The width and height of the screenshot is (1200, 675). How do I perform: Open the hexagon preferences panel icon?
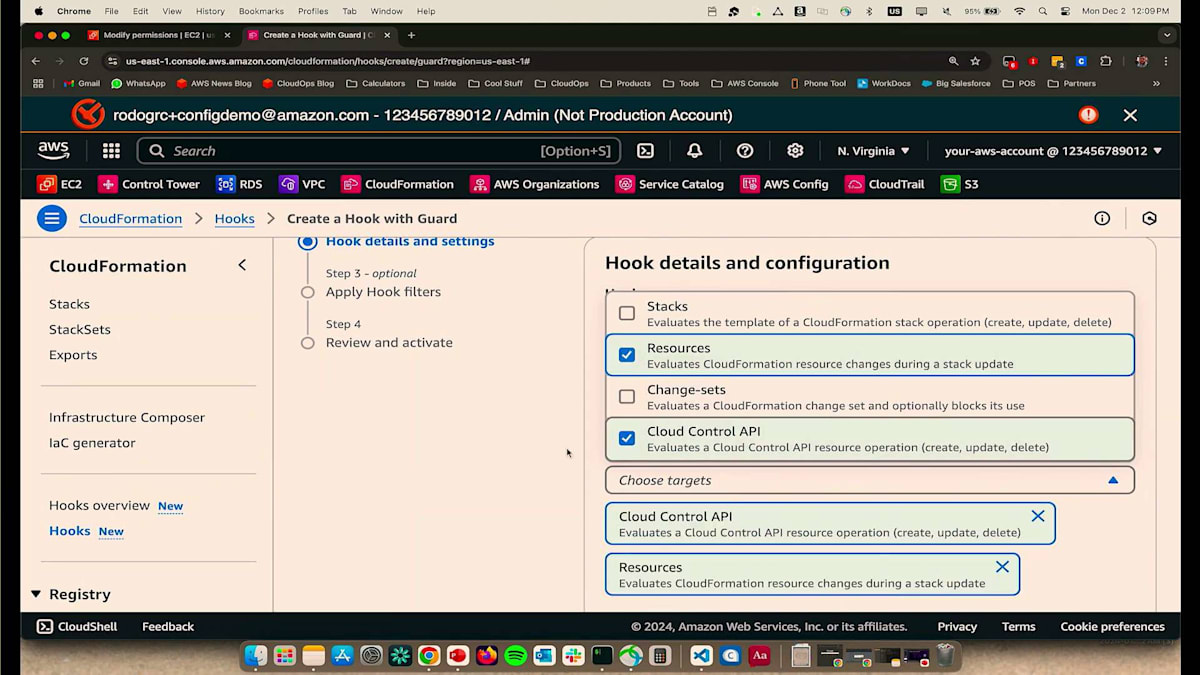(1150, 218)
